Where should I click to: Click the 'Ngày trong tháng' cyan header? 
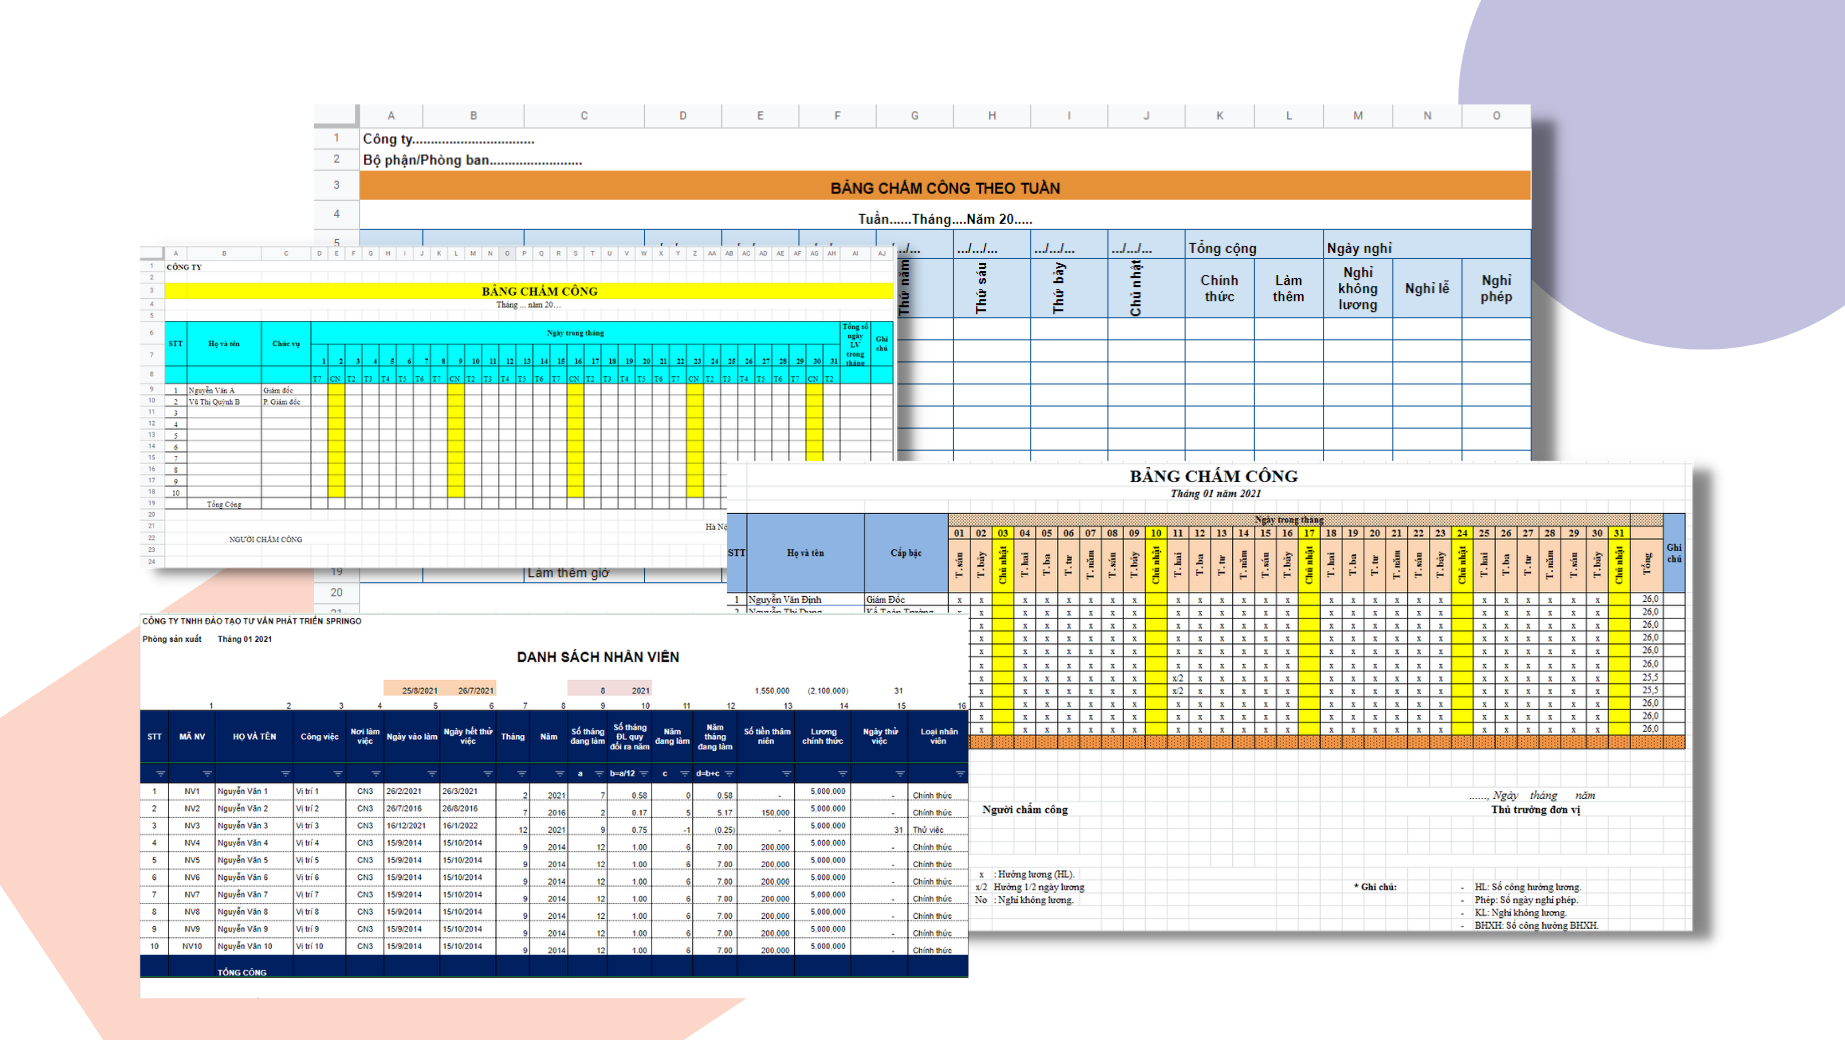[x=575, y=333]
